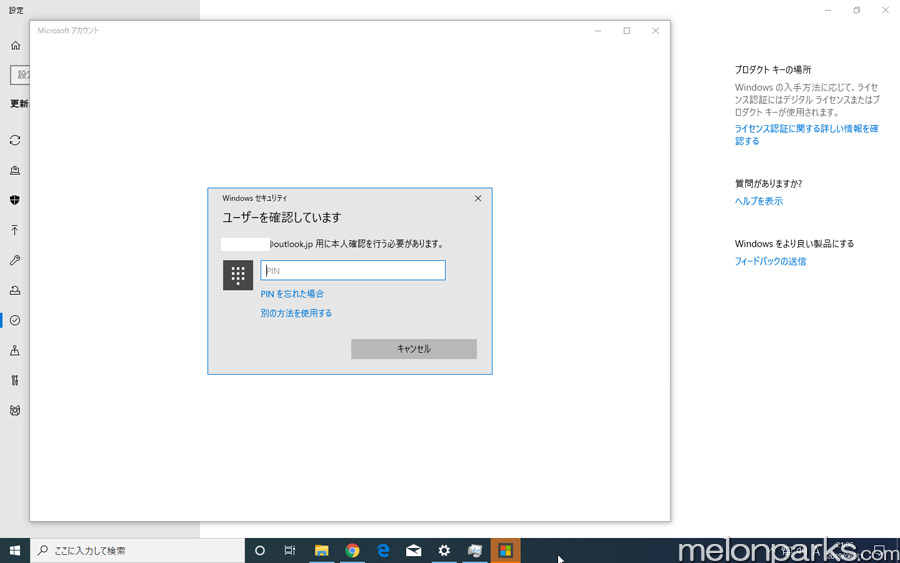Restore down the 設定 window

856,10
